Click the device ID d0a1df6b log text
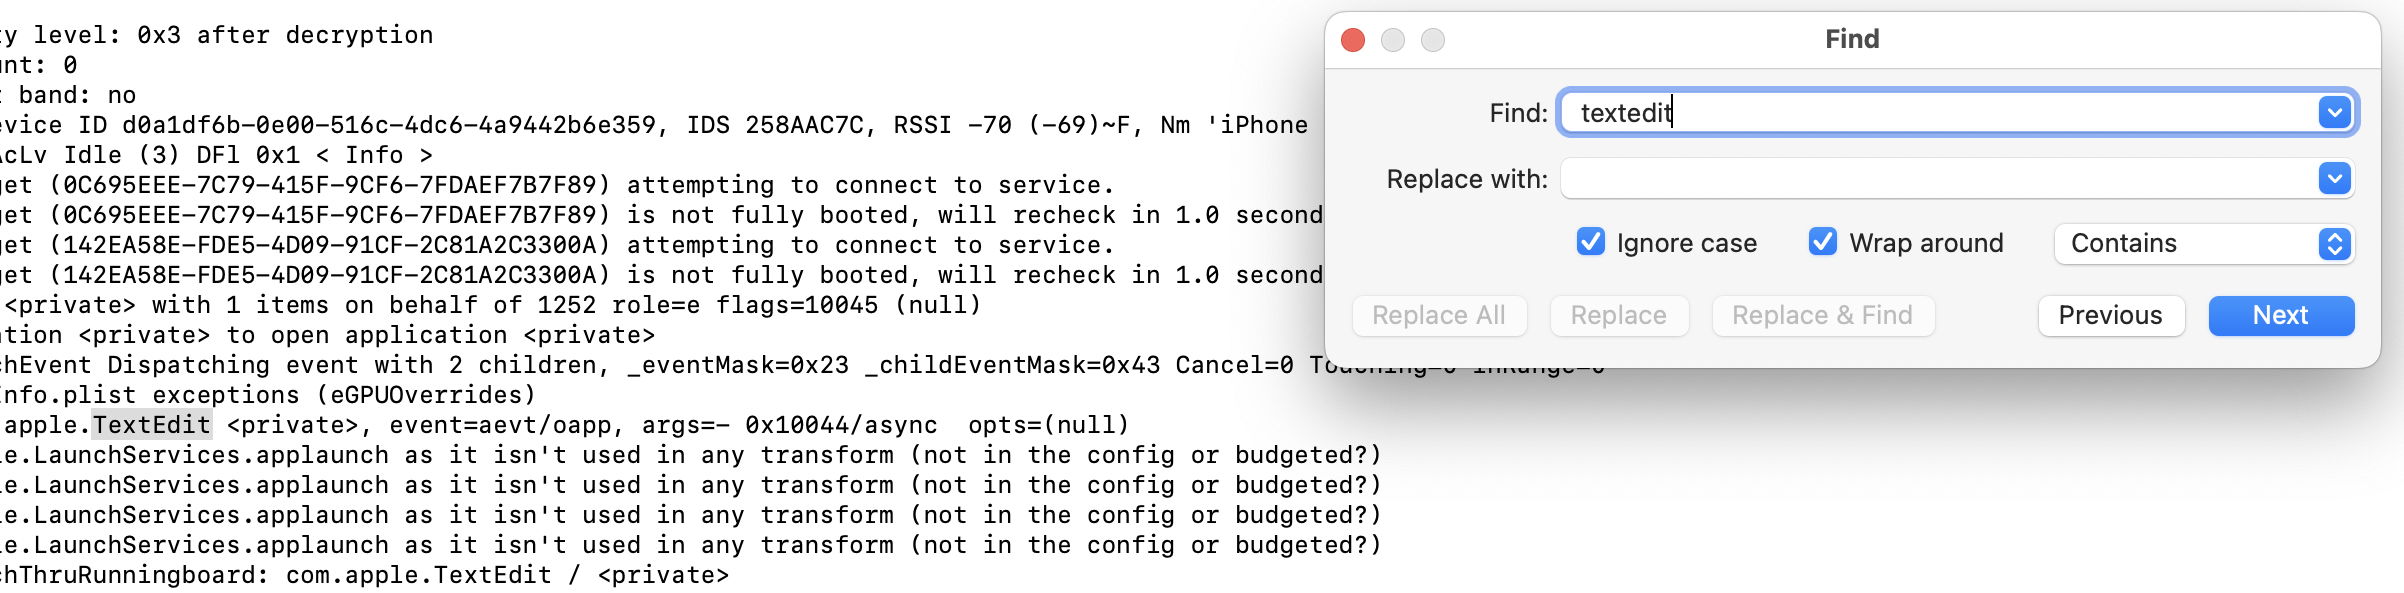 [x=388, y=125]
